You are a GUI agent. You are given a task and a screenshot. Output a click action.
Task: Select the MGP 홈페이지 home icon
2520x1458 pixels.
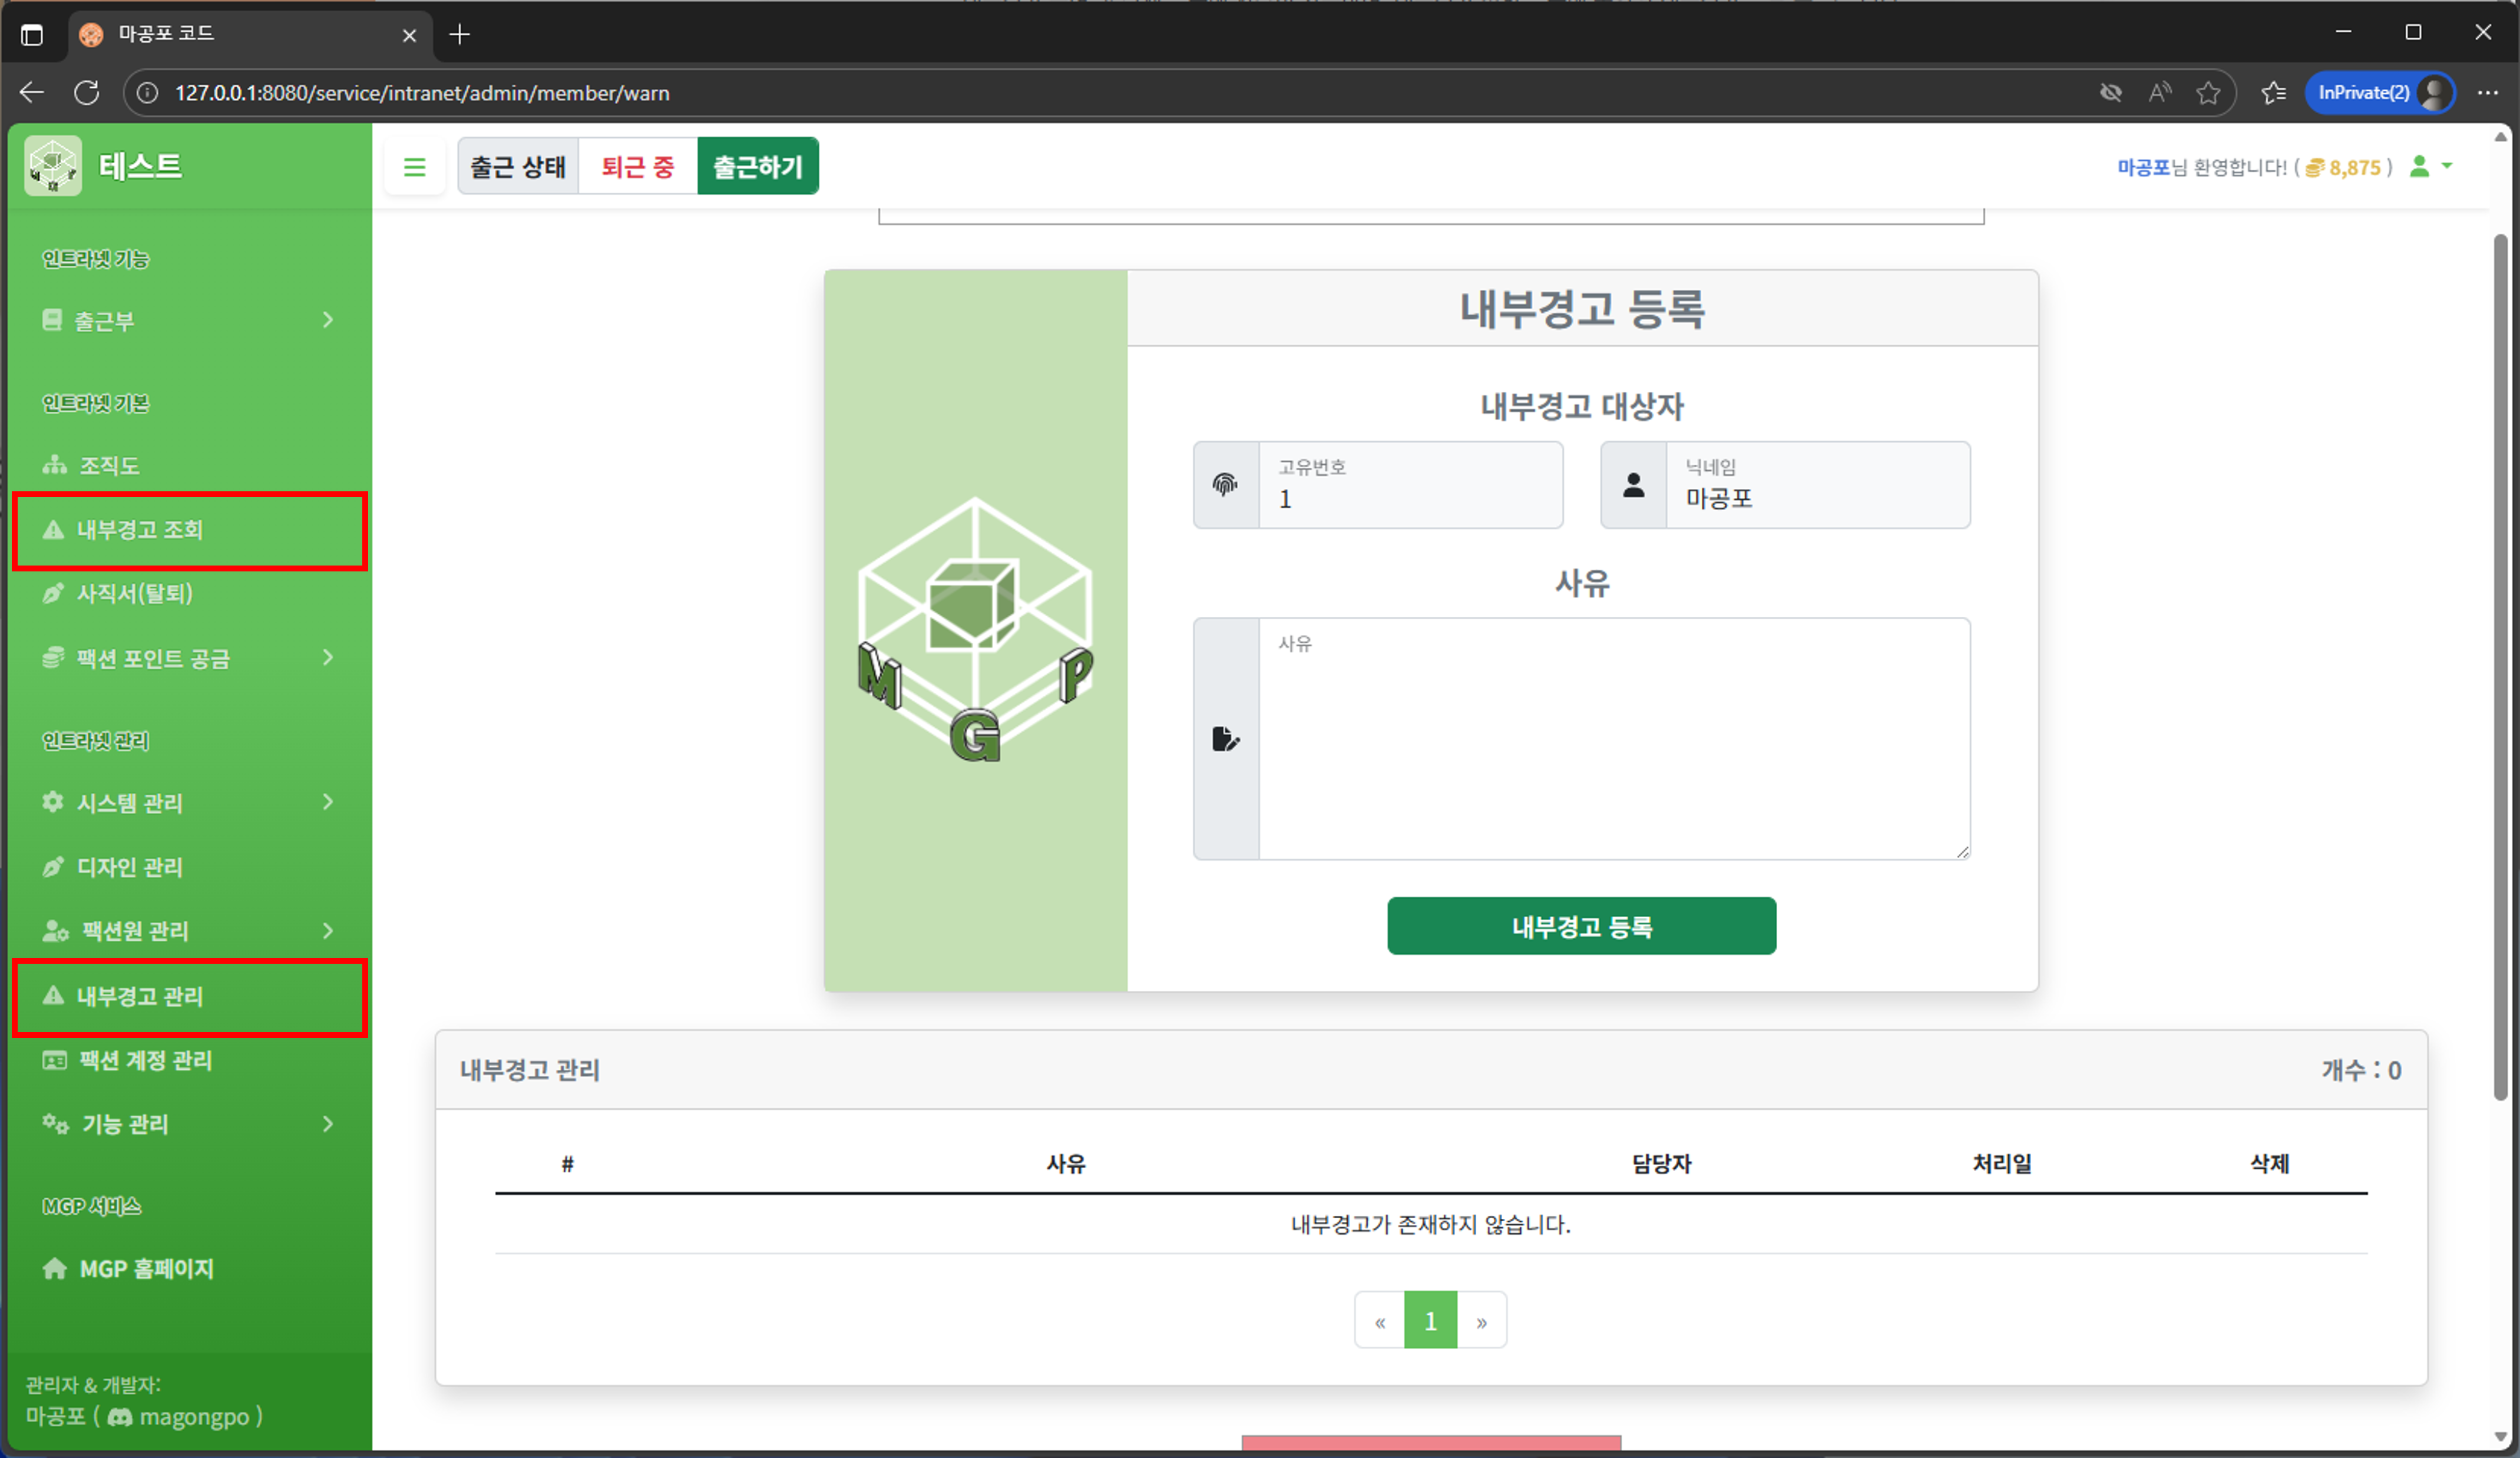point(55,1268)
